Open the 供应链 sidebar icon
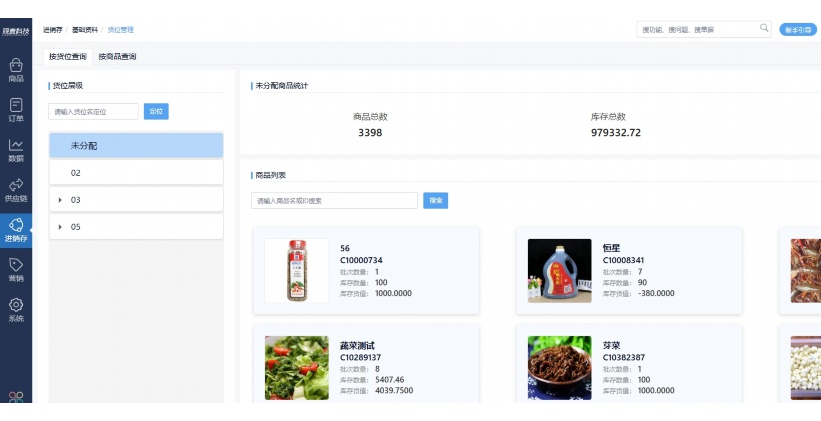Image resolution: width=821 pixels, height=421 pixels. pyautogui.click(x=16, y=190)
